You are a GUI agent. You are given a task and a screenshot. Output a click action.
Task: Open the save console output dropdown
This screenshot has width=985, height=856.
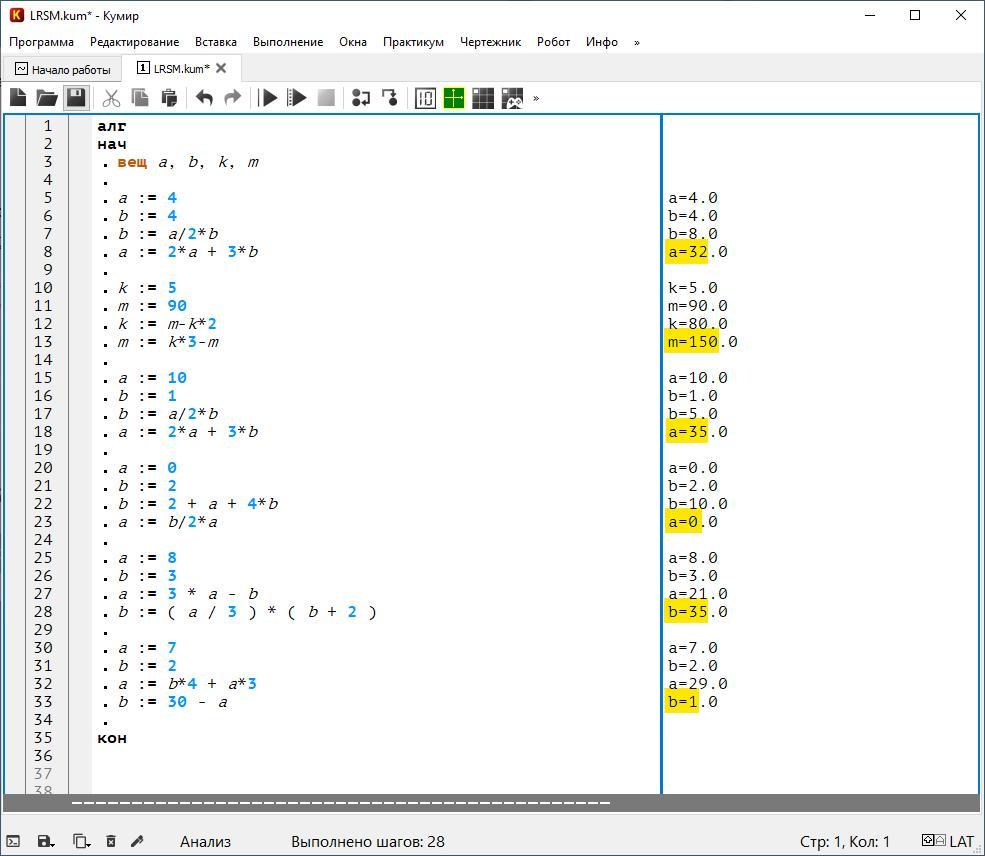point(46,842)
